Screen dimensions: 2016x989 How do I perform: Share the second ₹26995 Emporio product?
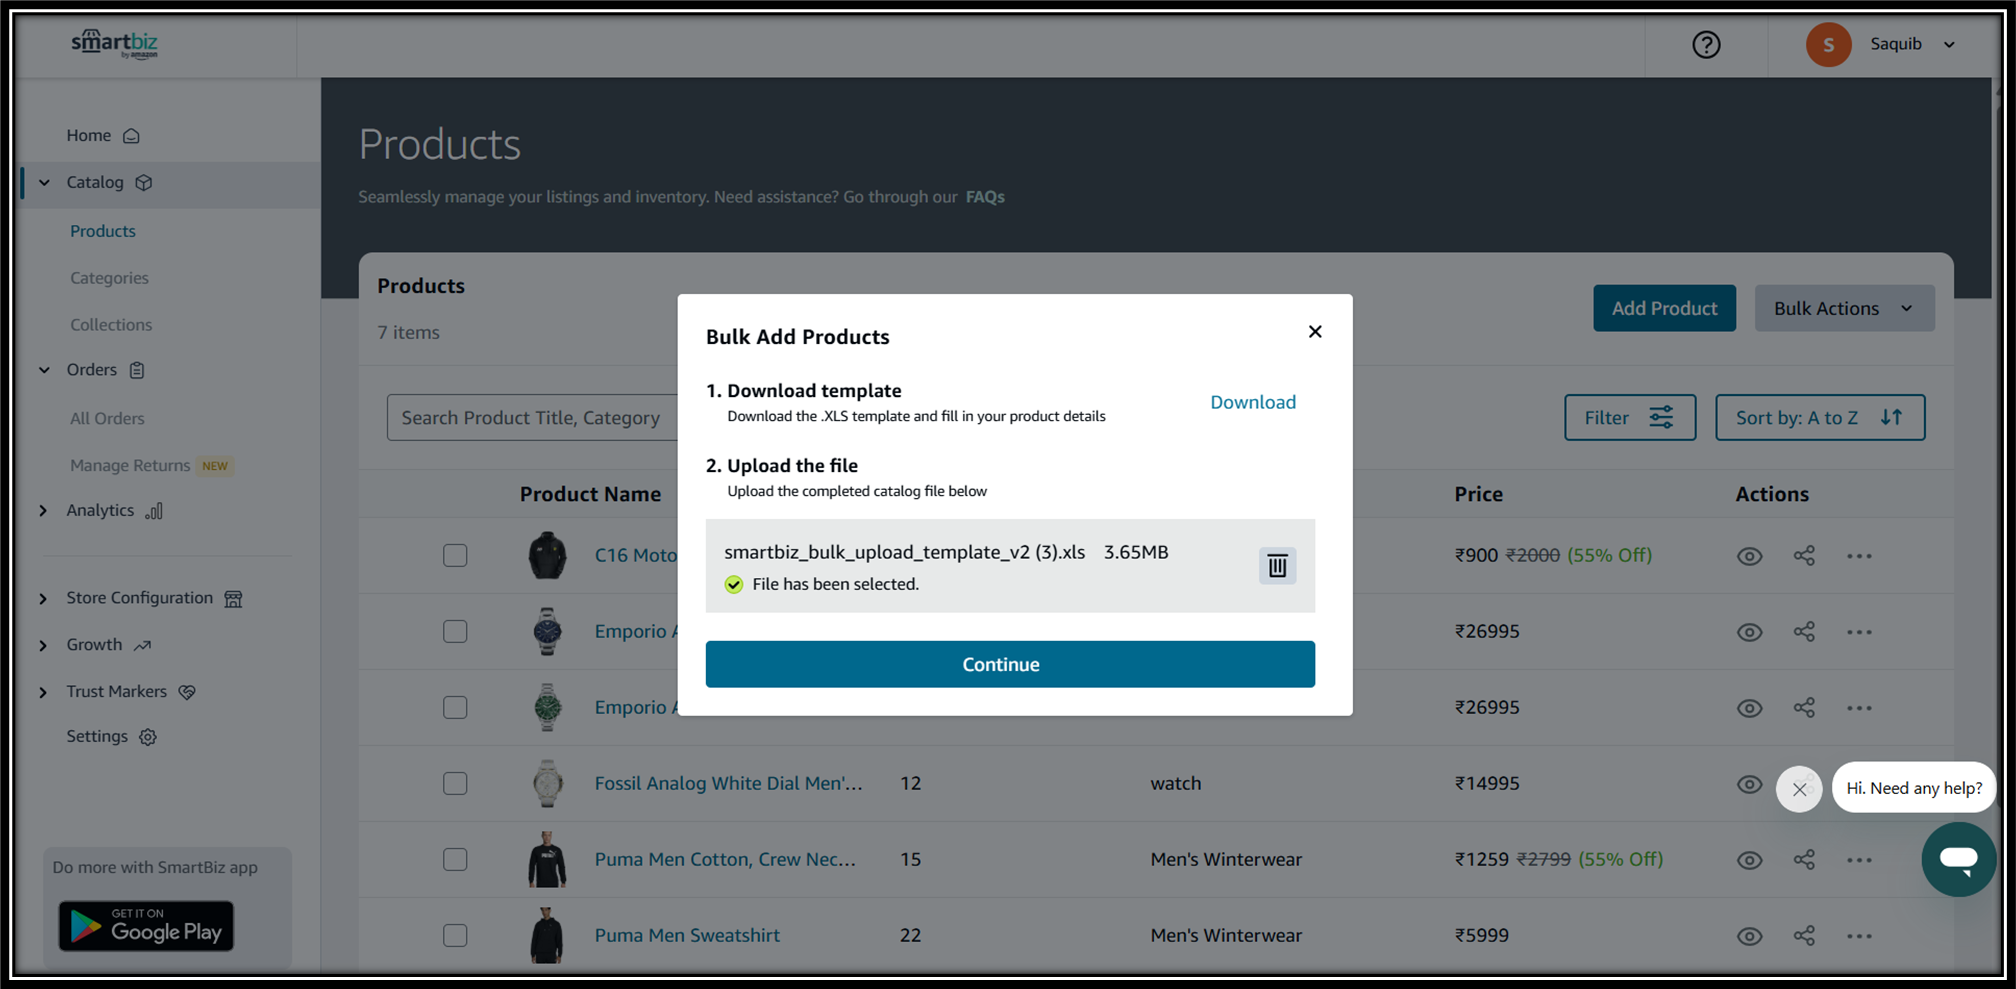(1804, 707)
